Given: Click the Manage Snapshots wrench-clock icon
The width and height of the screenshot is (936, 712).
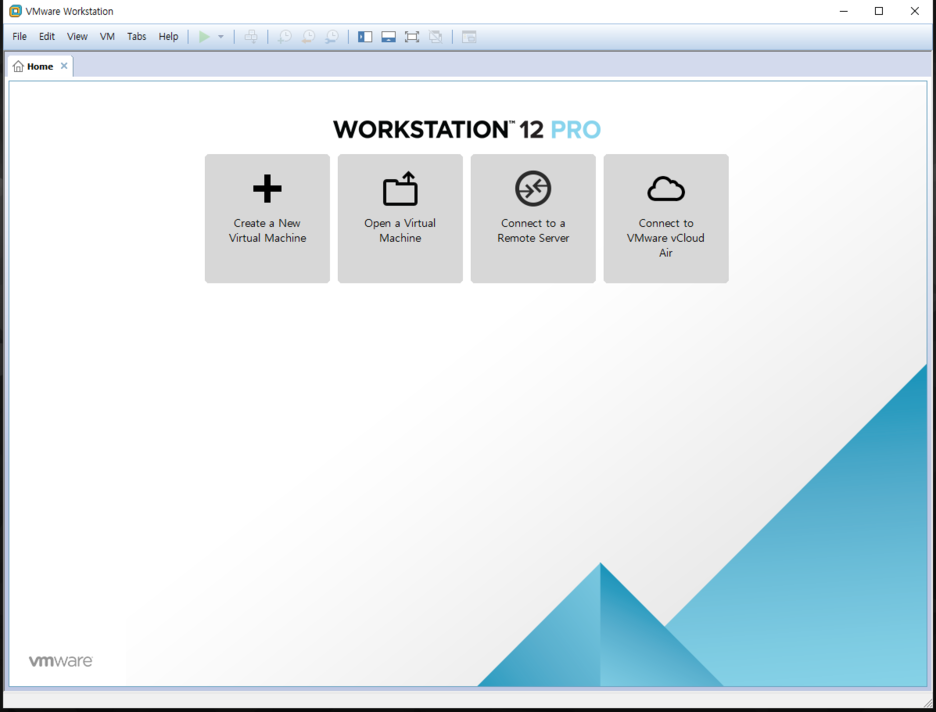Looking at the screenshot, I should coord(331,37).
